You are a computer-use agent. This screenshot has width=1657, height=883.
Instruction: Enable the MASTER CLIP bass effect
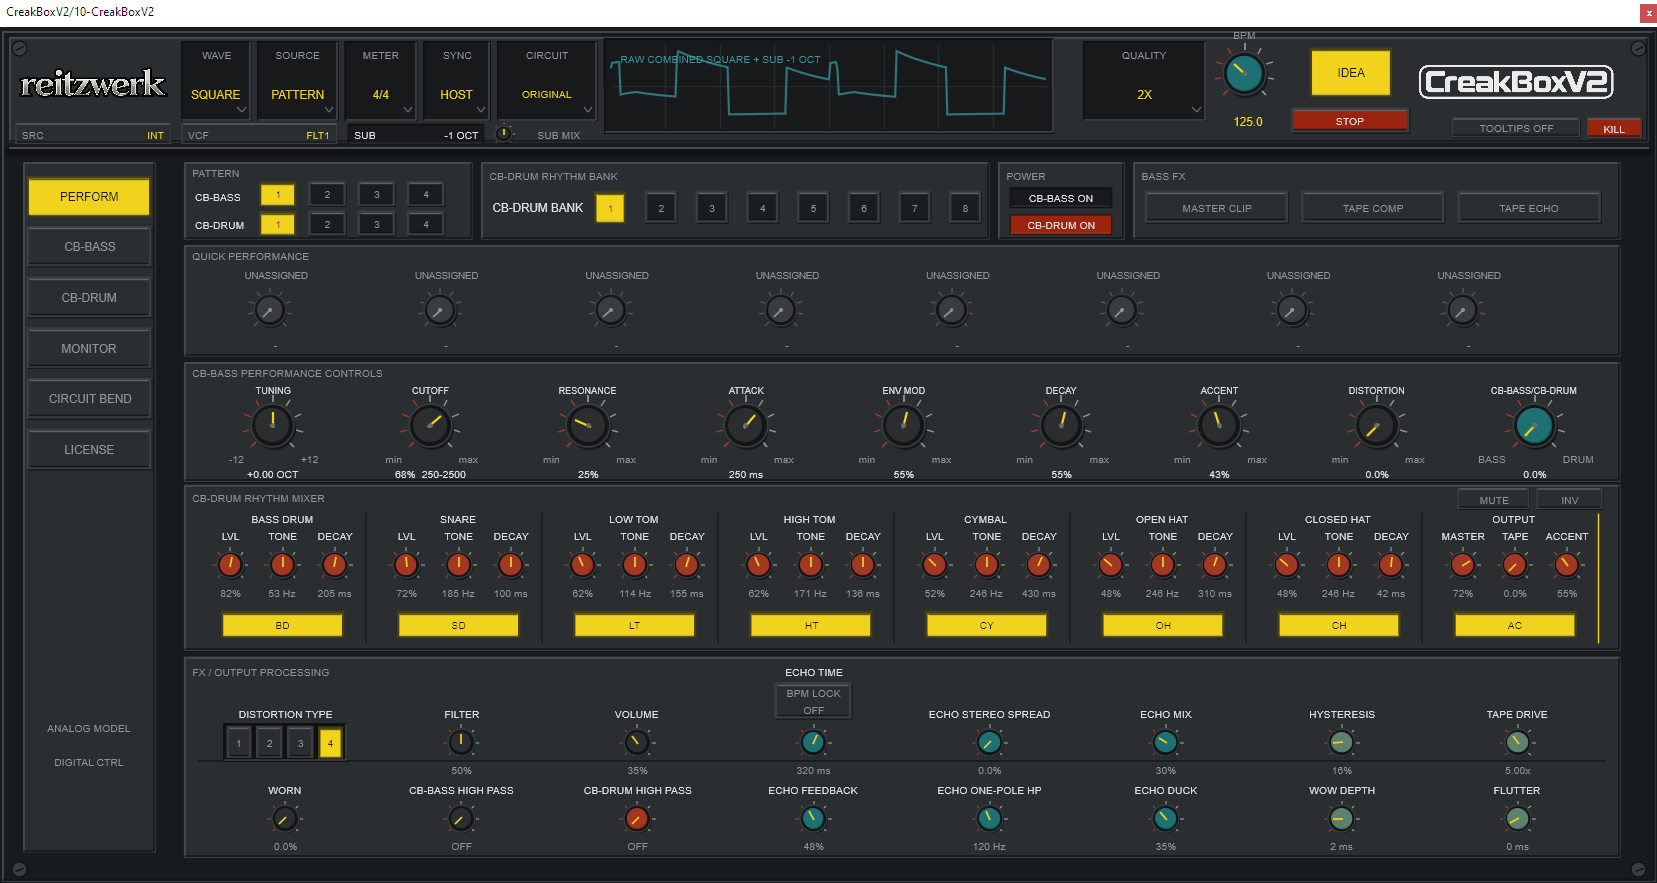click(1217, 208)
